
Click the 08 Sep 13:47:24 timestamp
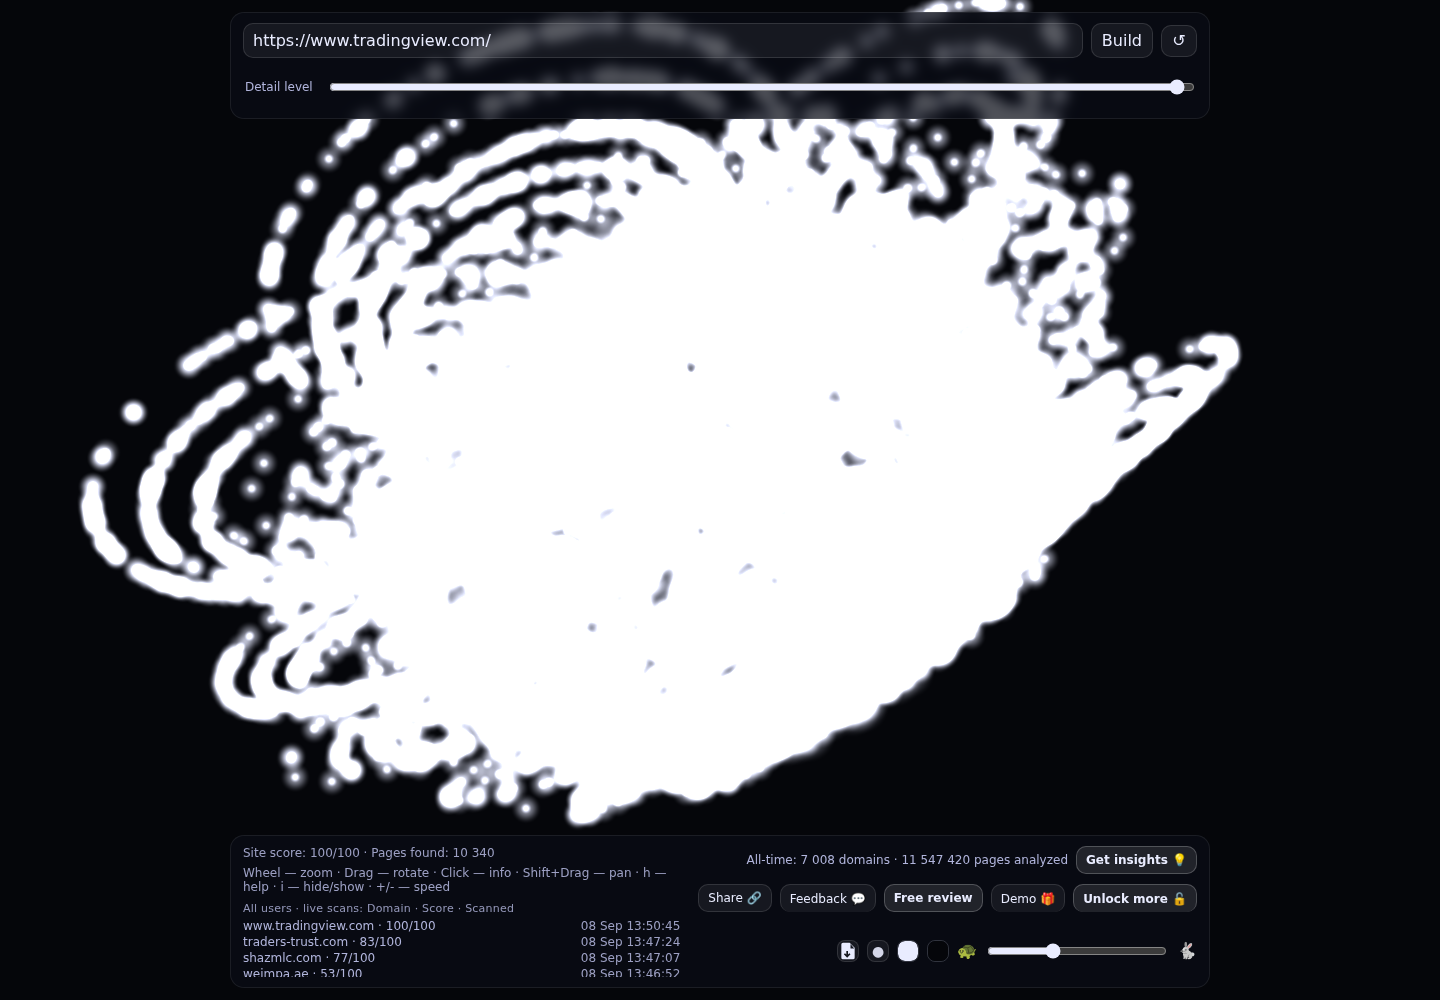pyautogui.click(x=630, y=942)
